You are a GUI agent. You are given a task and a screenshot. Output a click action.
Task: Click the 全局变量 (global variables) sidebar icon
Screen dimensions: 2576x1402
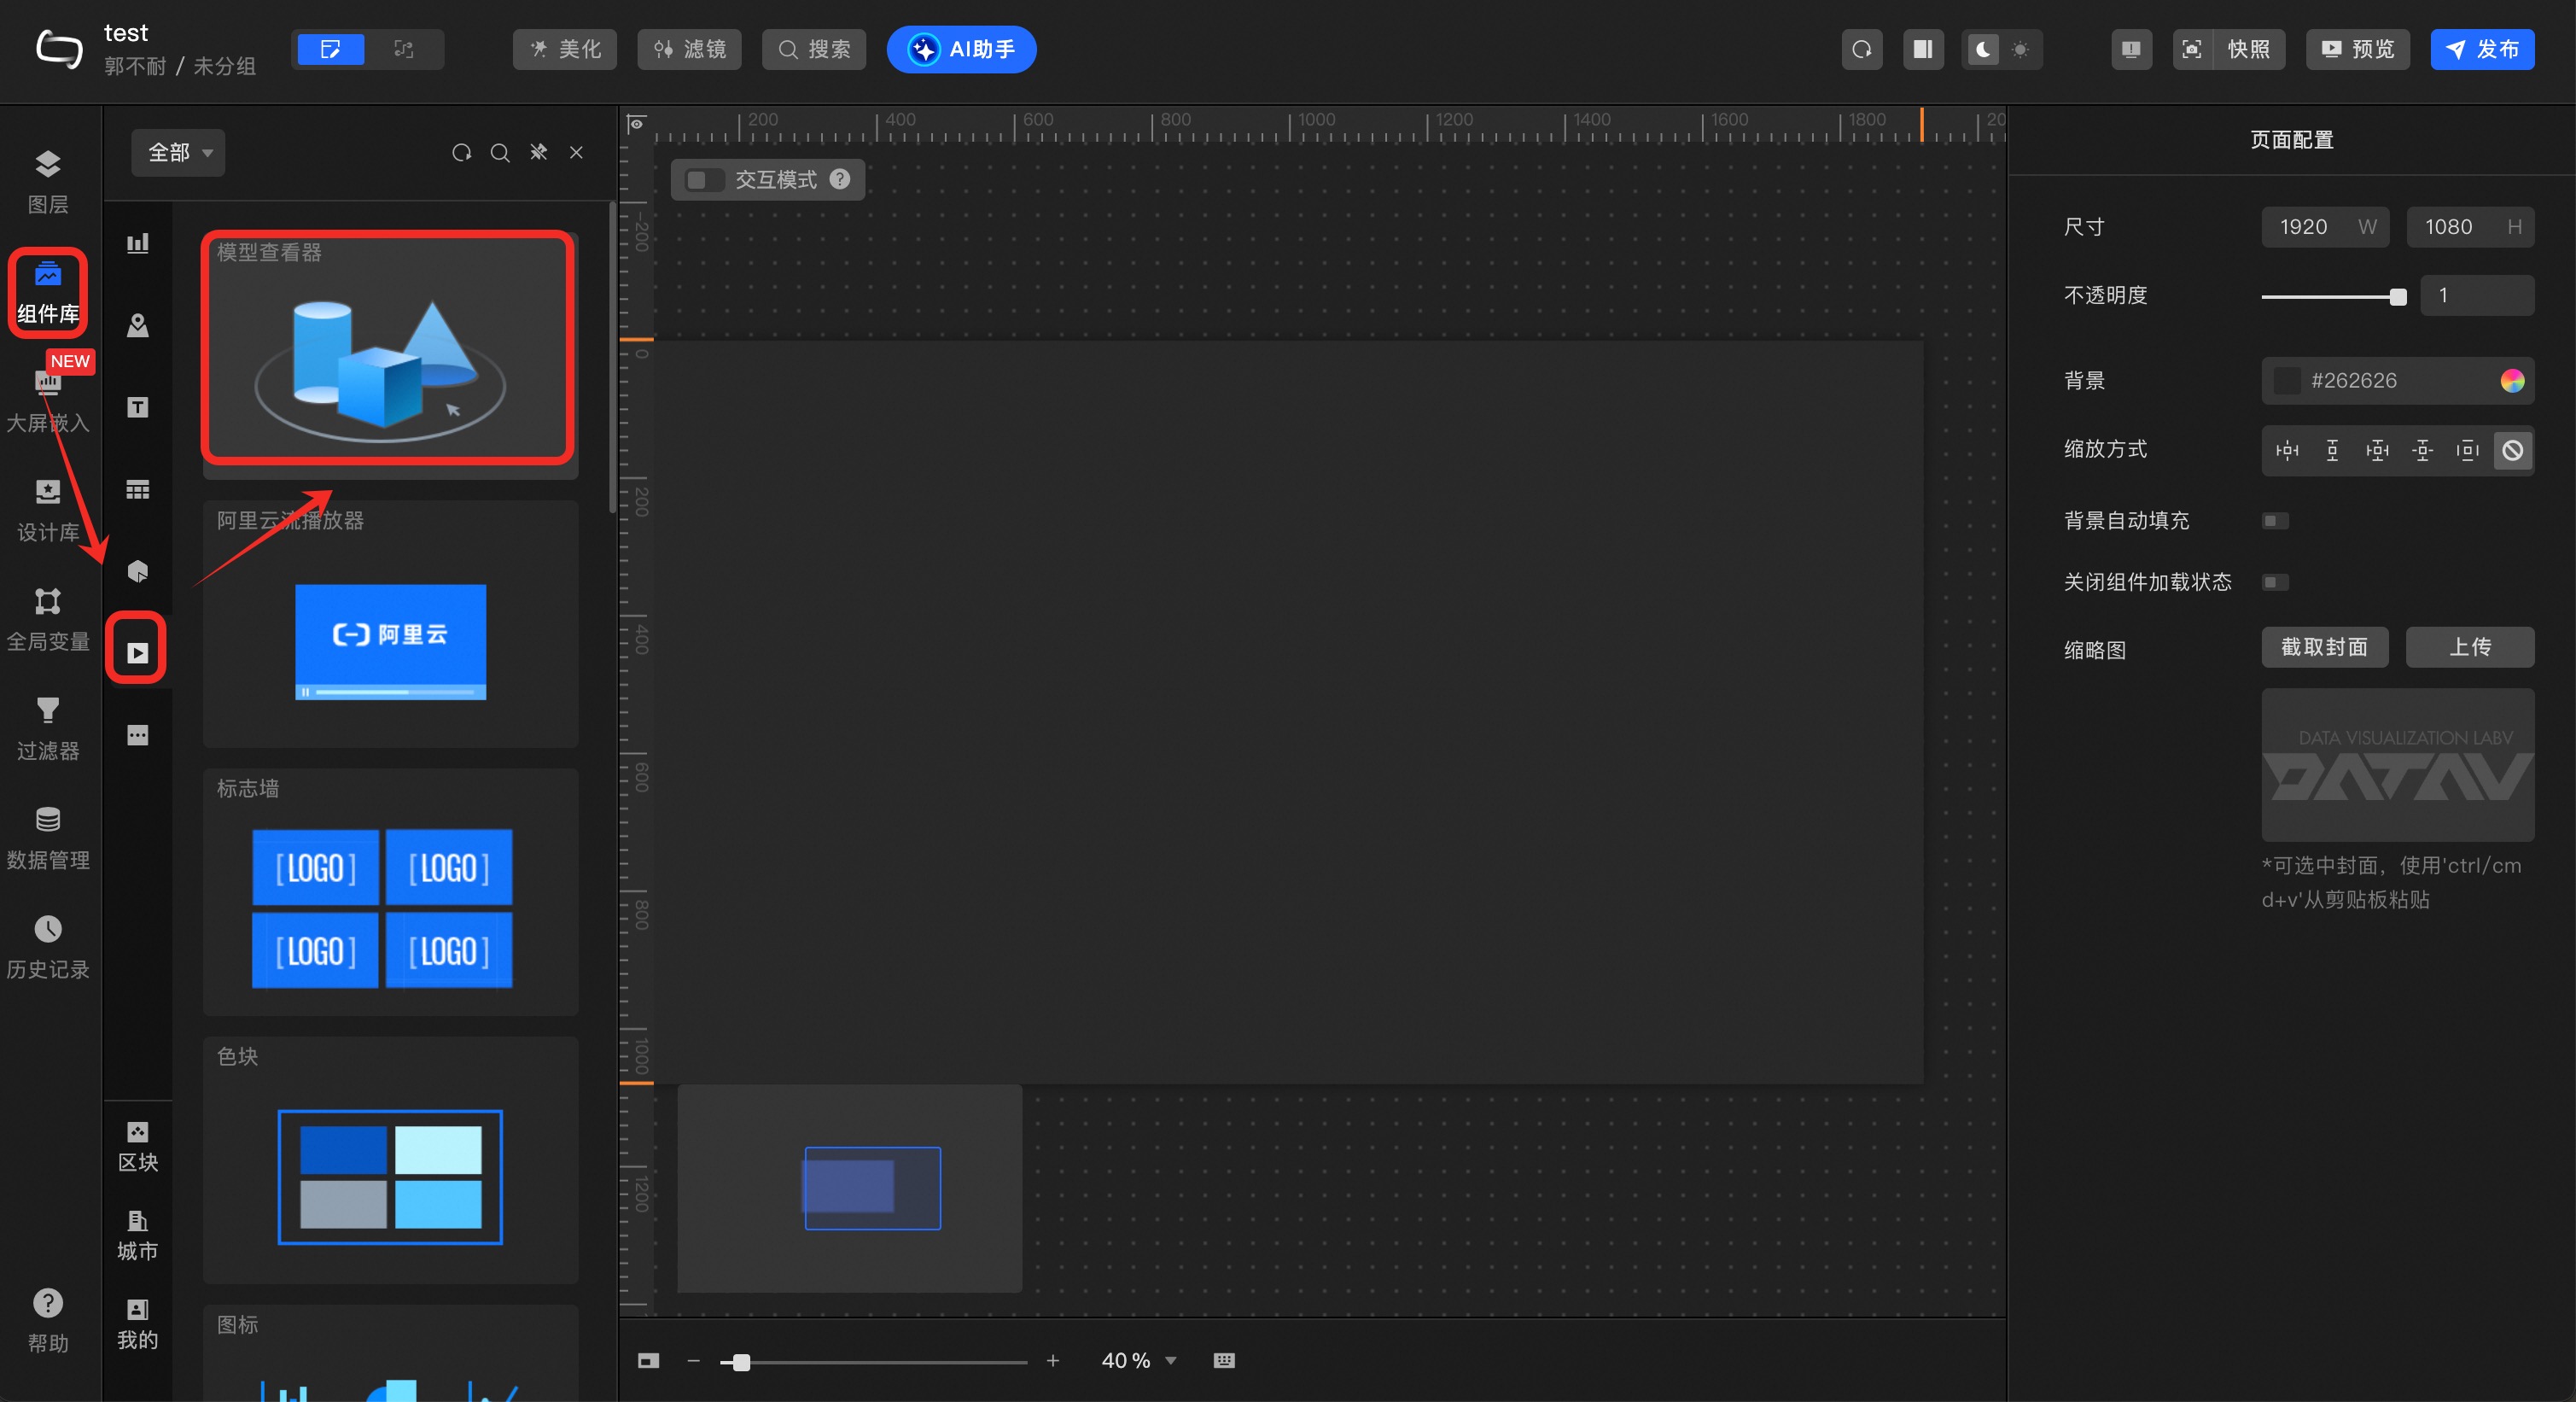pyautogui.click(x=47, y=602)
